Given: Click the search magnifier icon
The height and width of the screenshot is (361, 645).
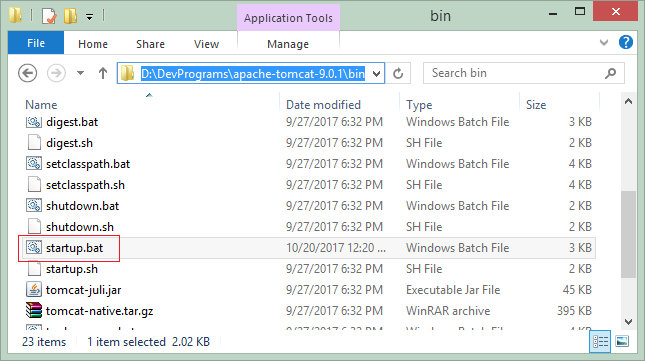Looking at the screenshot, I should [x=611, y=73].
